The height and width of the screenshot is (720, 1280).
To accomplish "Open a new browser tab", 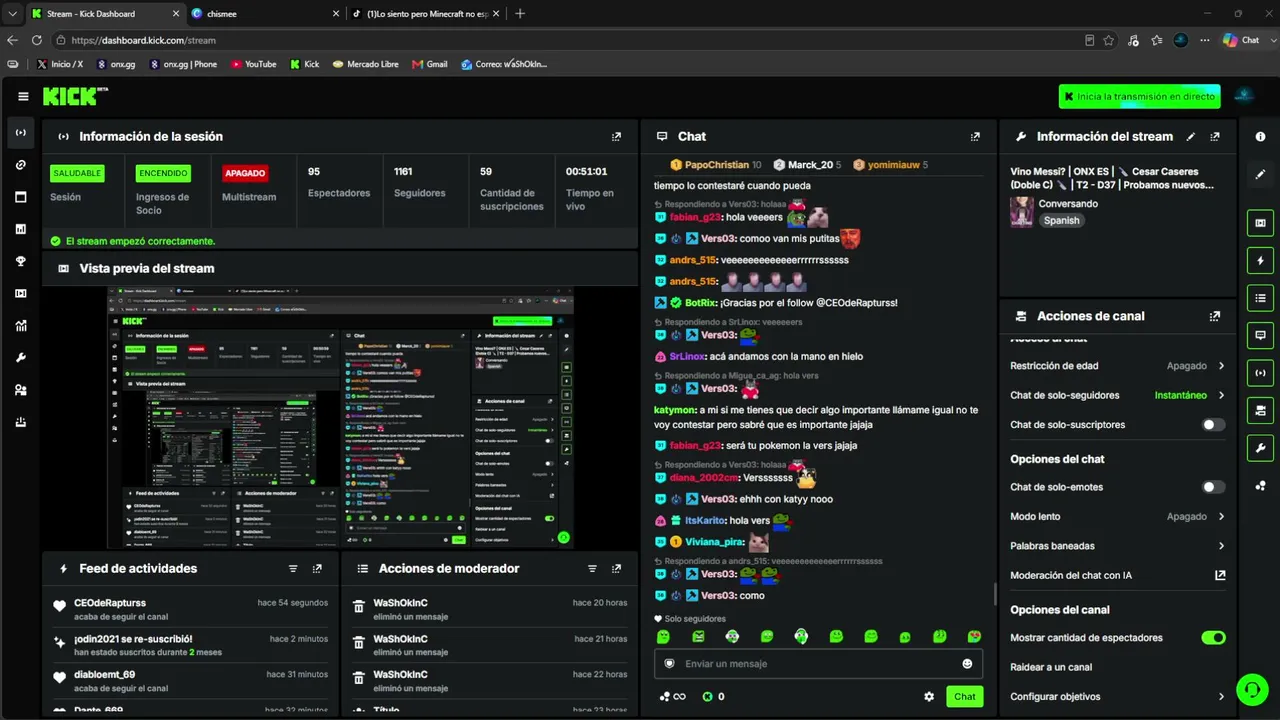I will pyautogui.click(x=520, y=14).
